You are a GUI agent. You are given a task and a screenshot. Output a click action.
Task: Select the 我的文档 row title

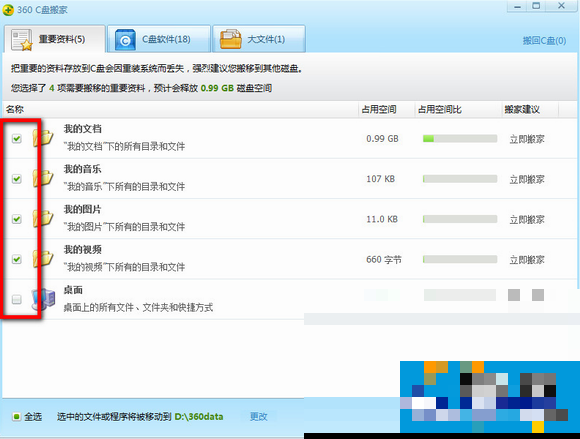[82, 129]
